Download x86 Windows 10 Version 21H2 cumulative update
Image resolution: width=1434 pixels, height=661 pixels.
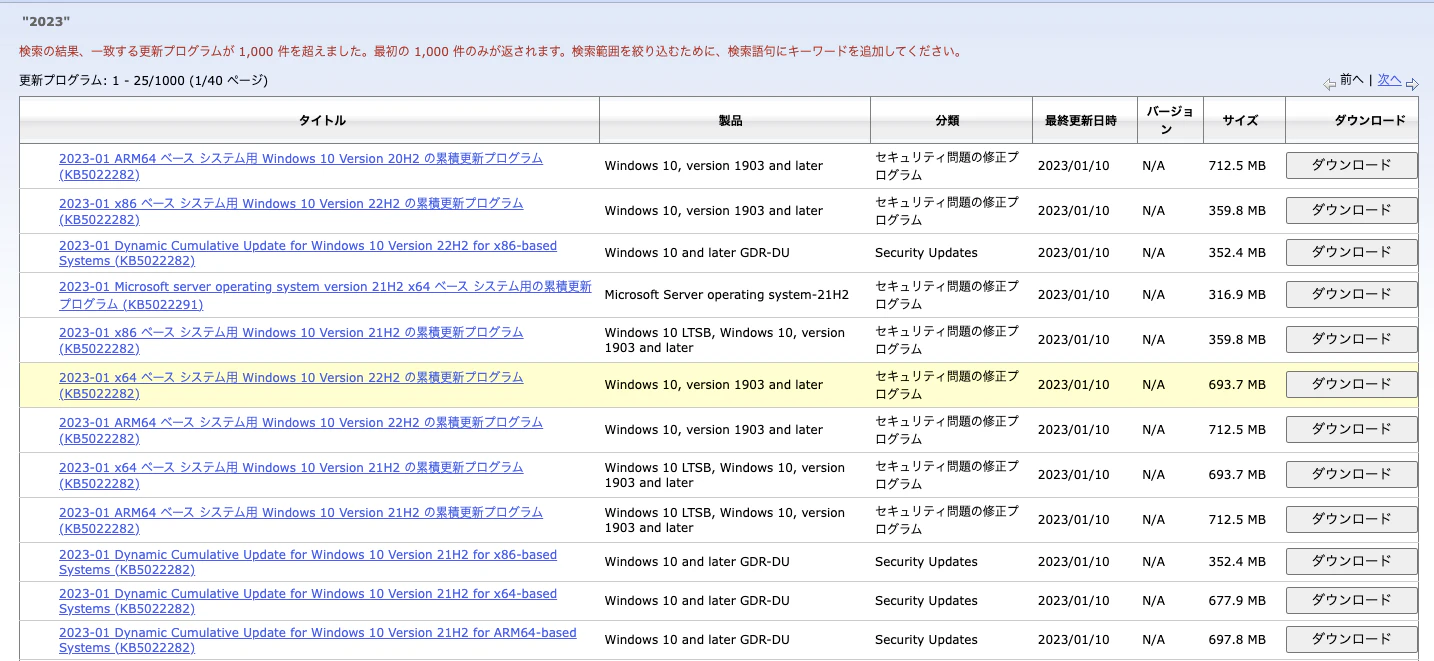click(x=1351, y=340)
